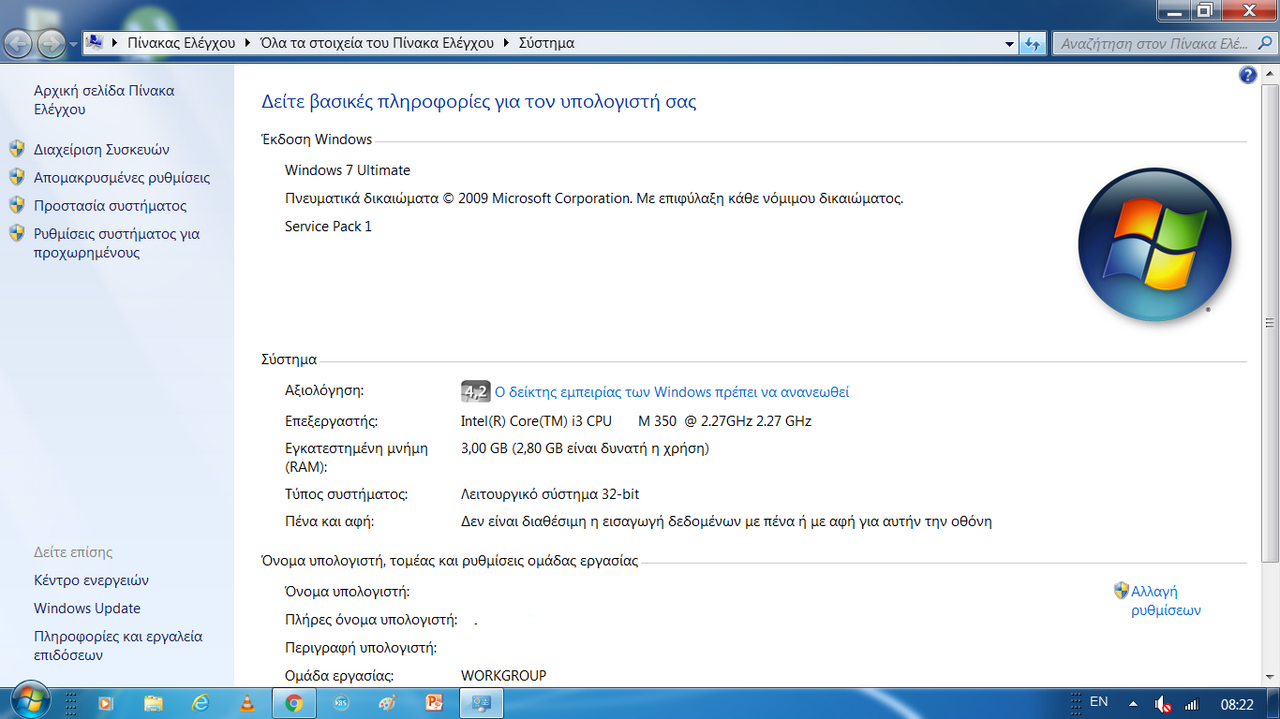Screen dimensions: 1280x719
Task: Click the 4,2 experience index badge
Action: [475, 391]
